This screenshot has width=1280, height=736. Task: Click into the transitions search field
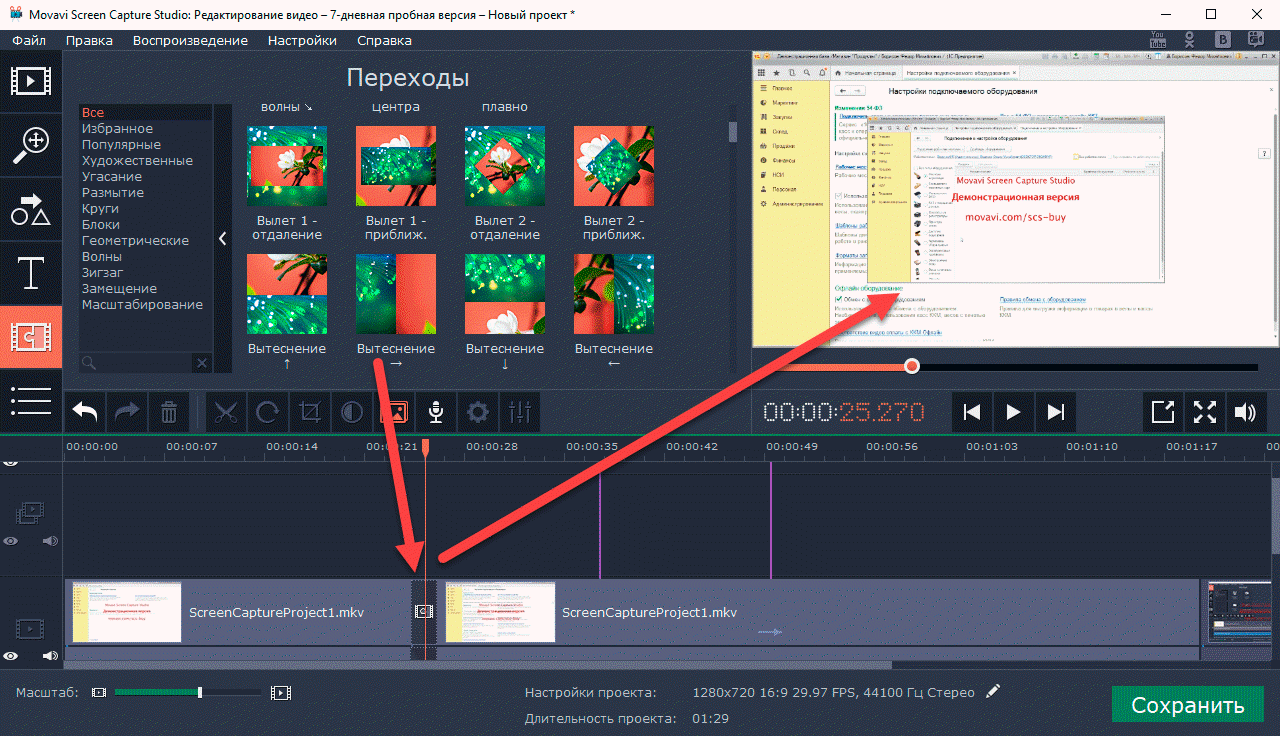137,363
